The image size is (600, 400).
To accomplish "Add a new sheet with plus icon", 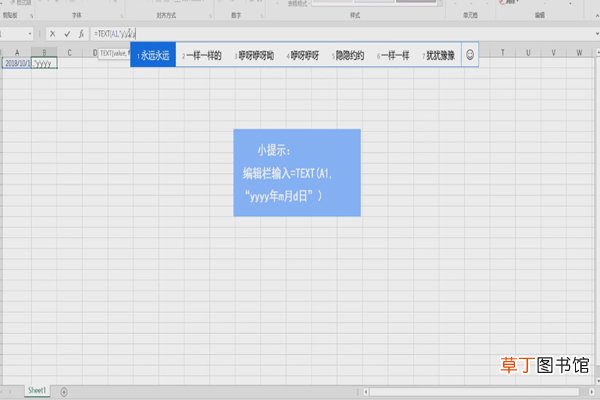I will pos(64,392).
